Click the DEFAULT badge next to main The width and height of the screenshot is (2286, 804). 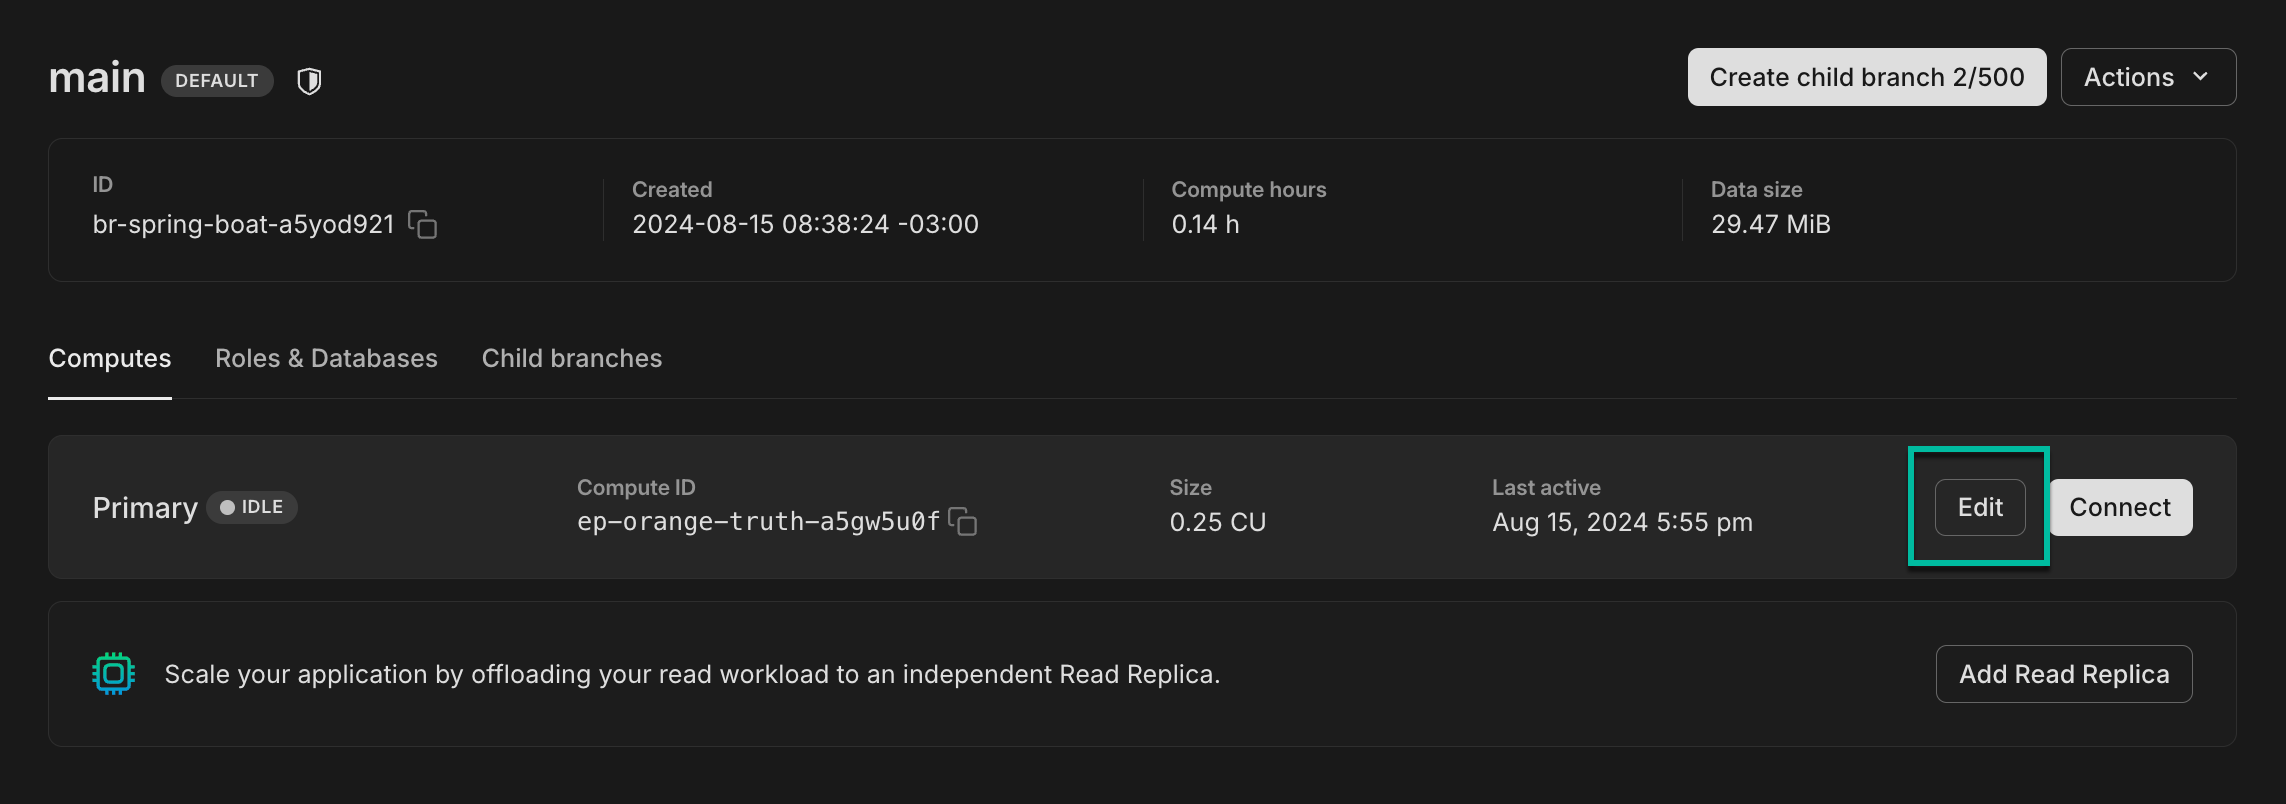pyautogui.click(x=217, y=81)
